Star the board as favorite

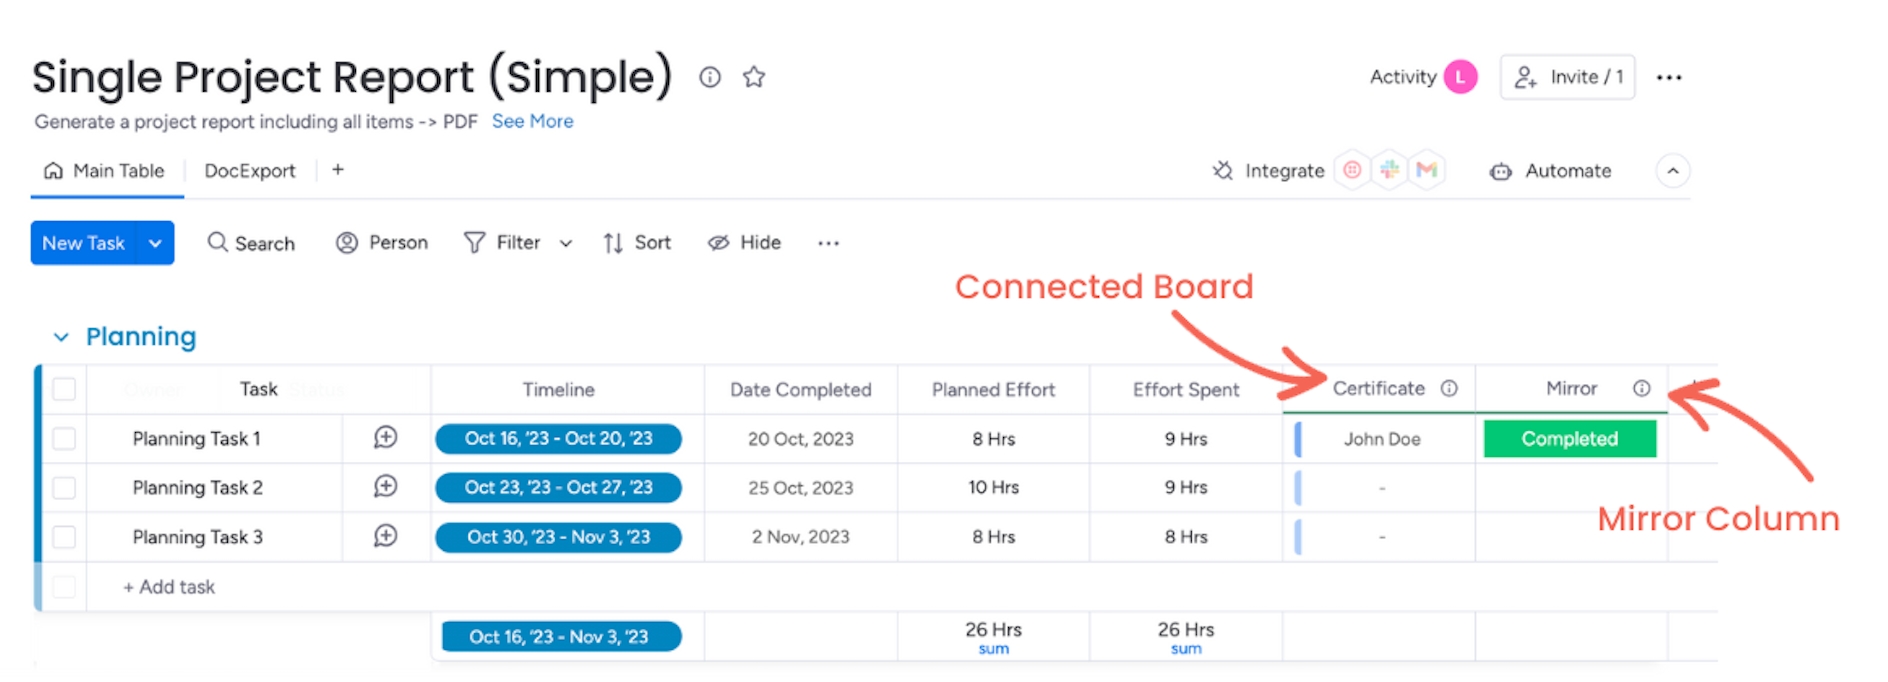(754, 77)
